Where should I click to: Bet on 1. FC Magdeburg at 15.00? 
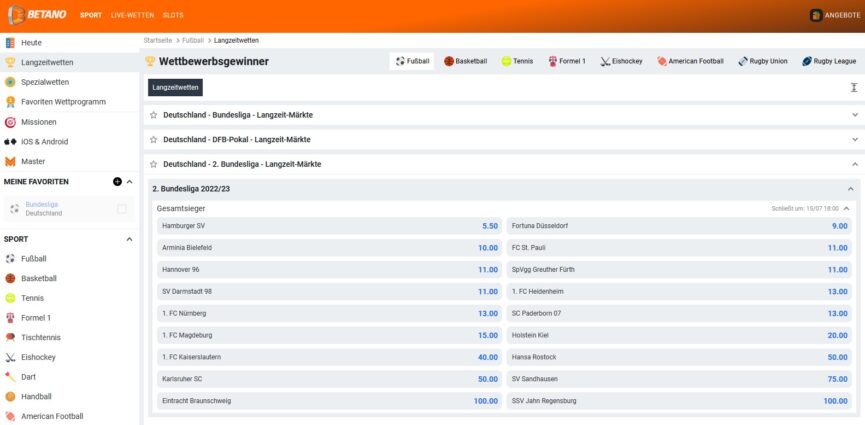point(329,335)
